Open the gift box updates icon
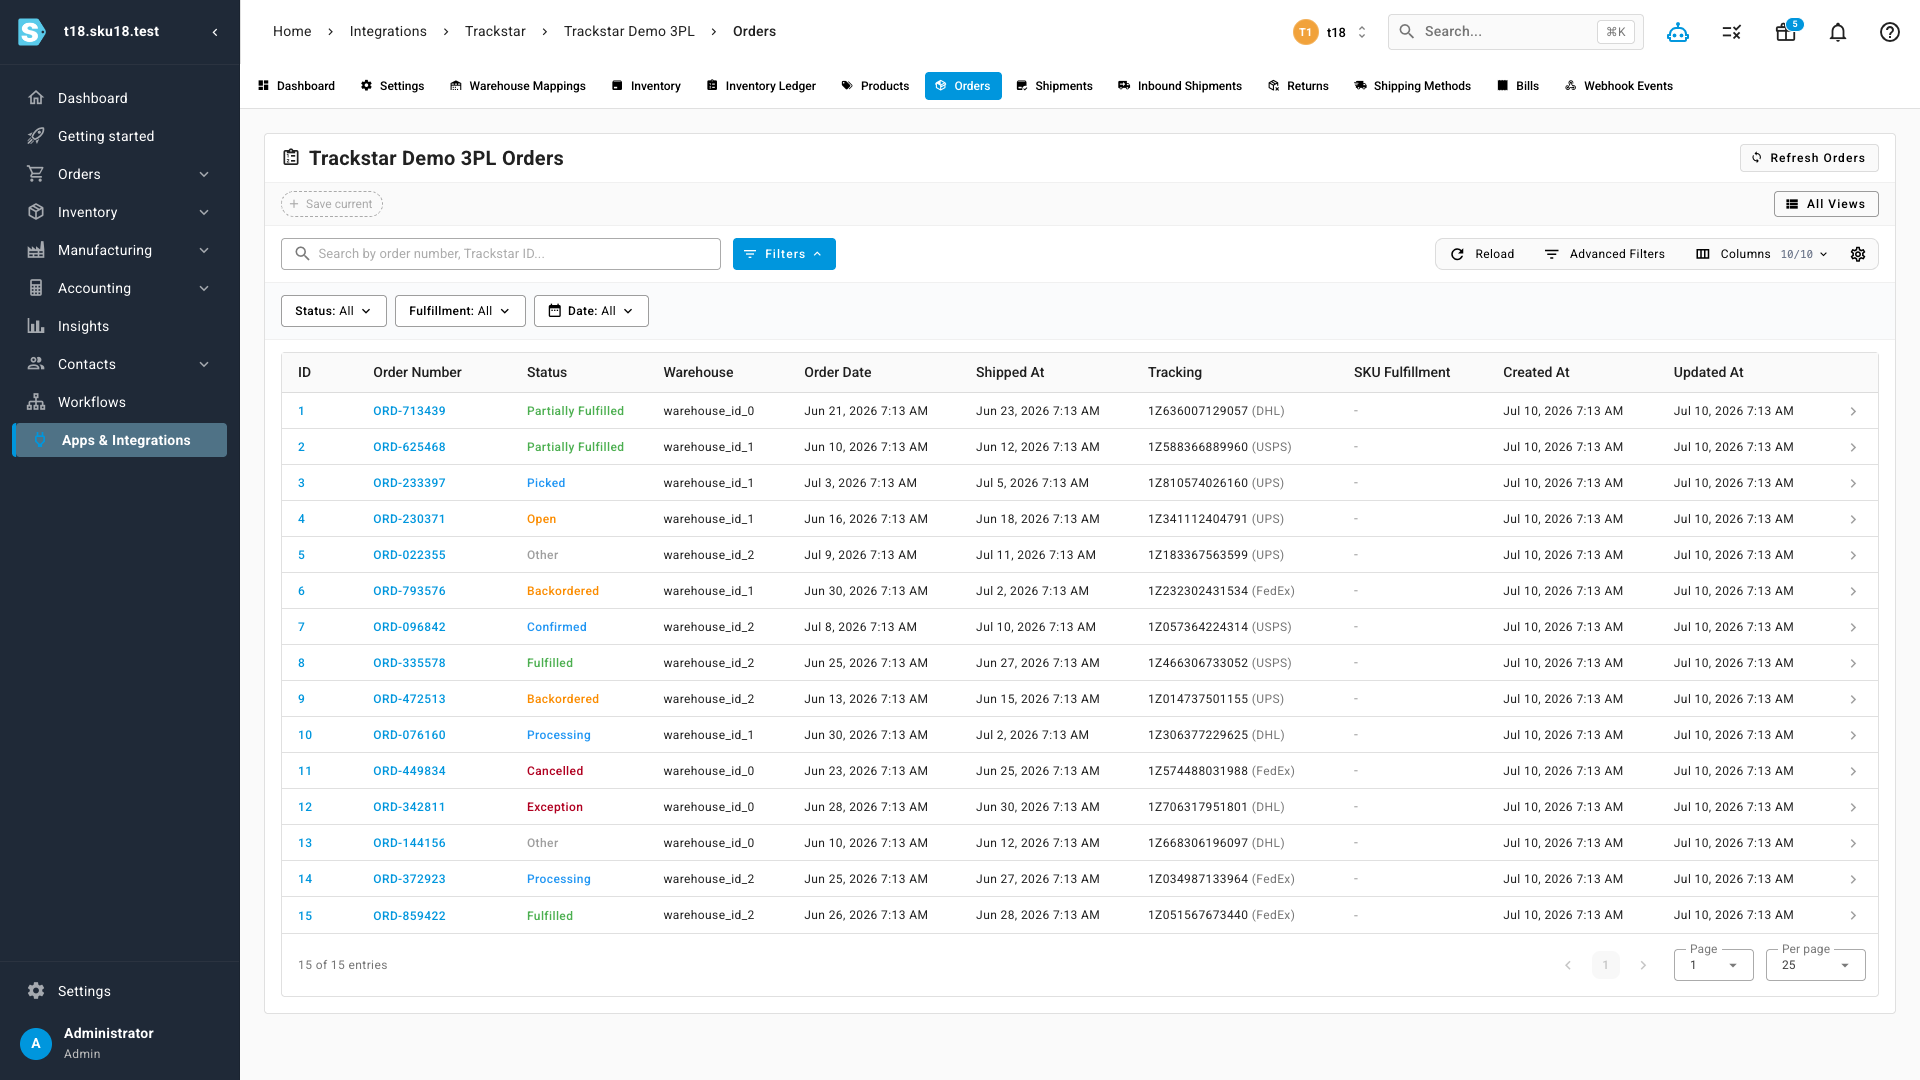The height and width of the screenshot is (1080, 1920). click(x=1786, y=32)
